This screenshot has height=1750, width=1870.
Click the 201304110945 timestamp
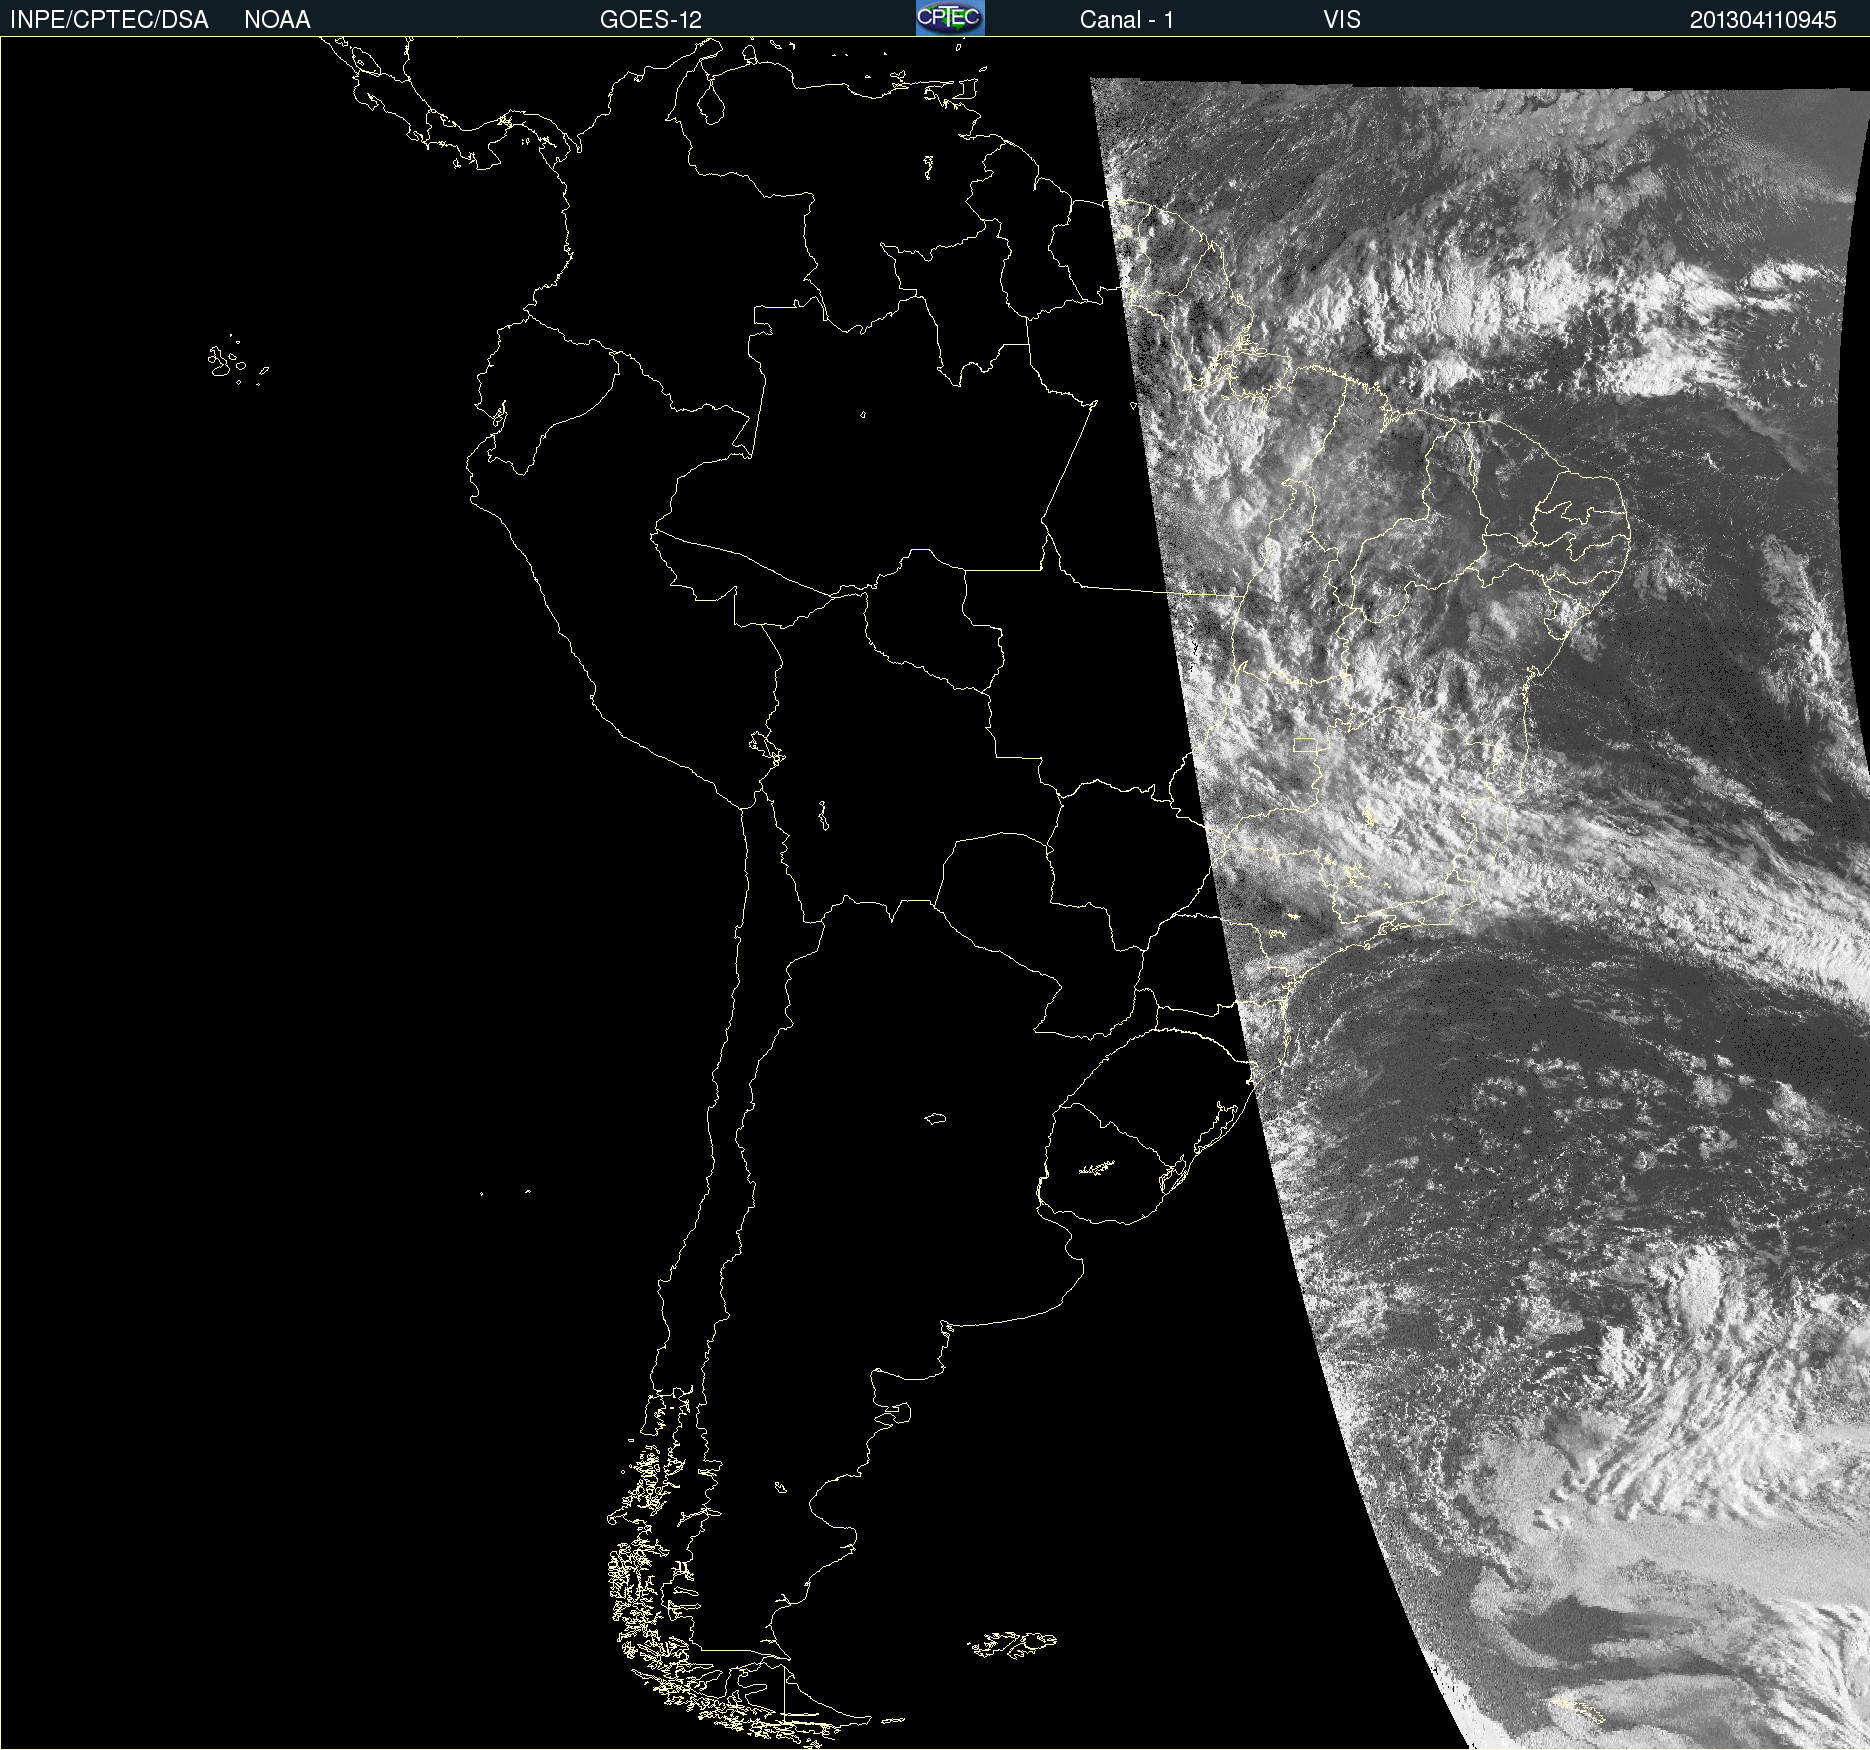point(1763,20)
